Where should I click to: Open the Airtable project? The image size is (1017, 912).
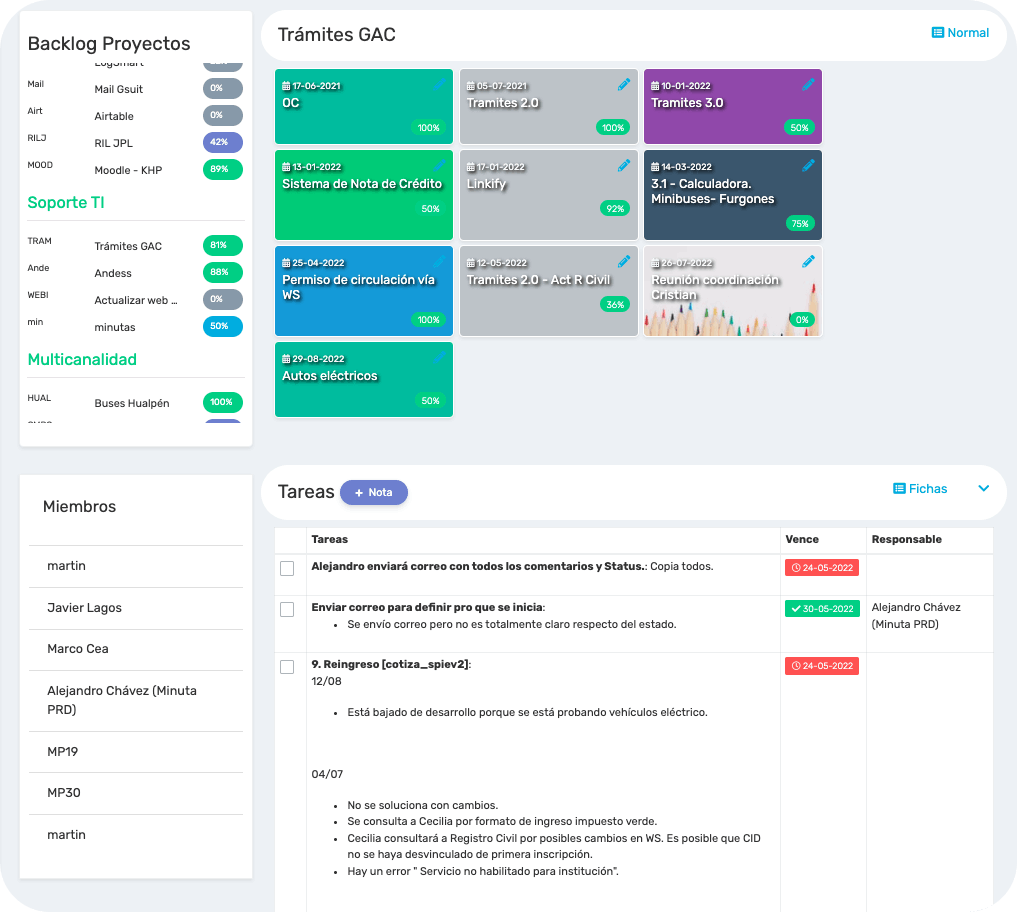pos(114,116)
